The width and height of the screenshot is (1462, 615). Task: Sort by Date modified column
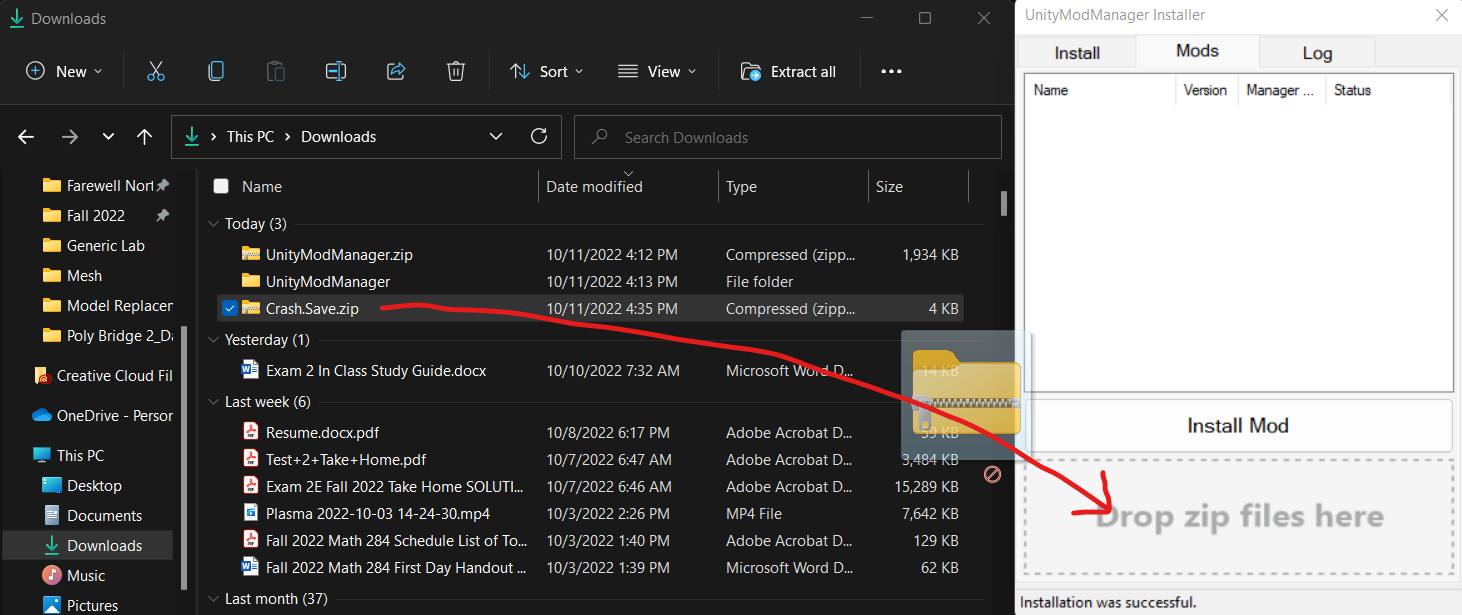pos(628,186)
